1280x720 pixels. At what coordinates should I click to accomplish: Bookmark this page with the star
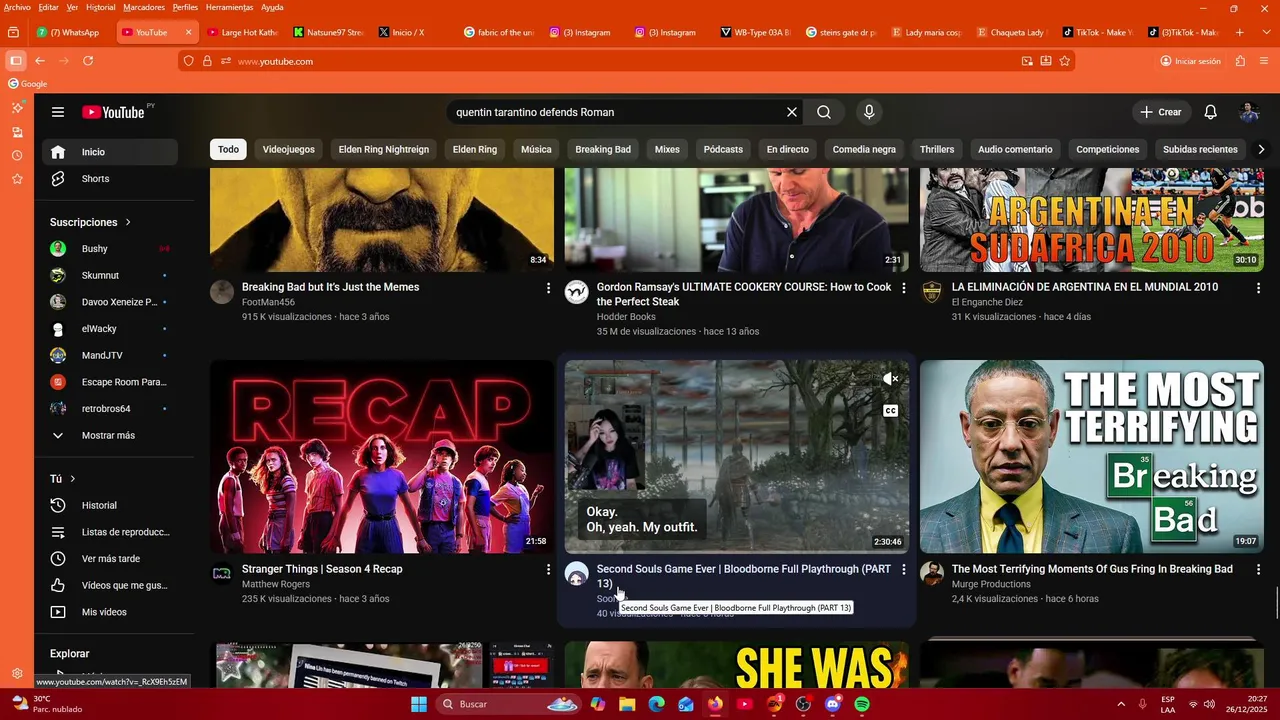click(x=1065, y=61)
